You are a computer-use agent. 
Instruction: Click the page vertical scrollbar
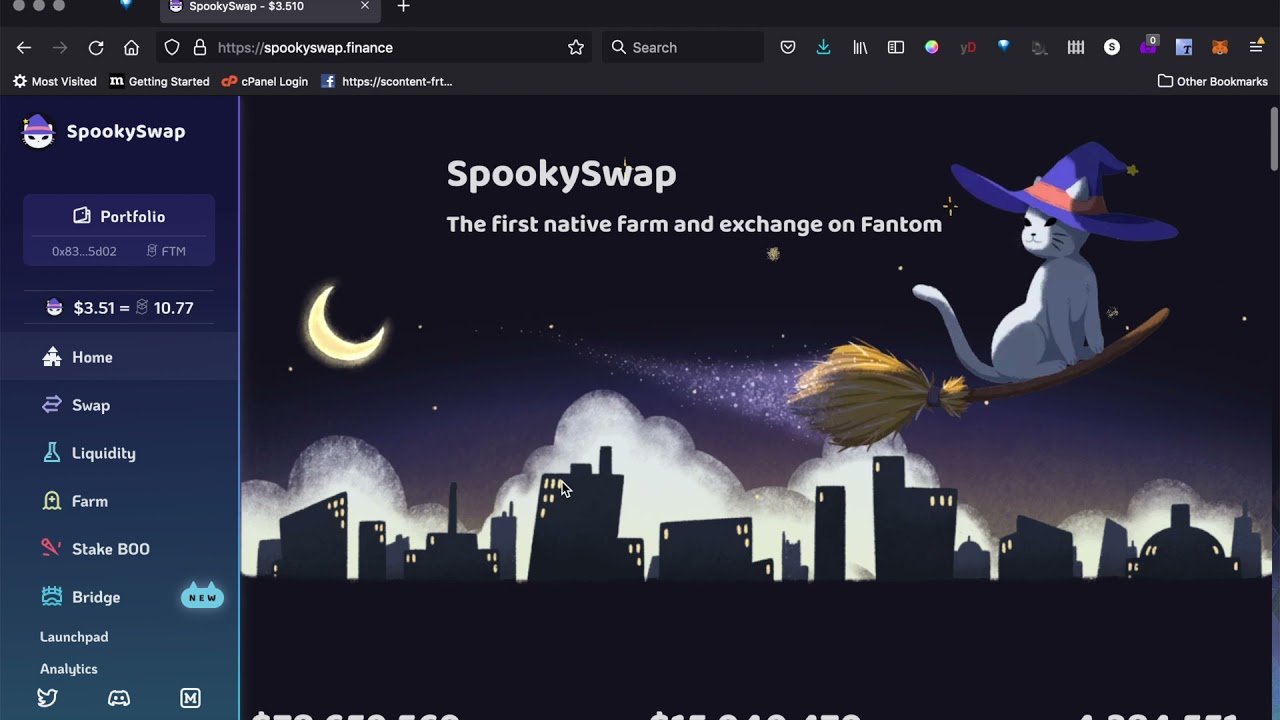pos(1274,139)
